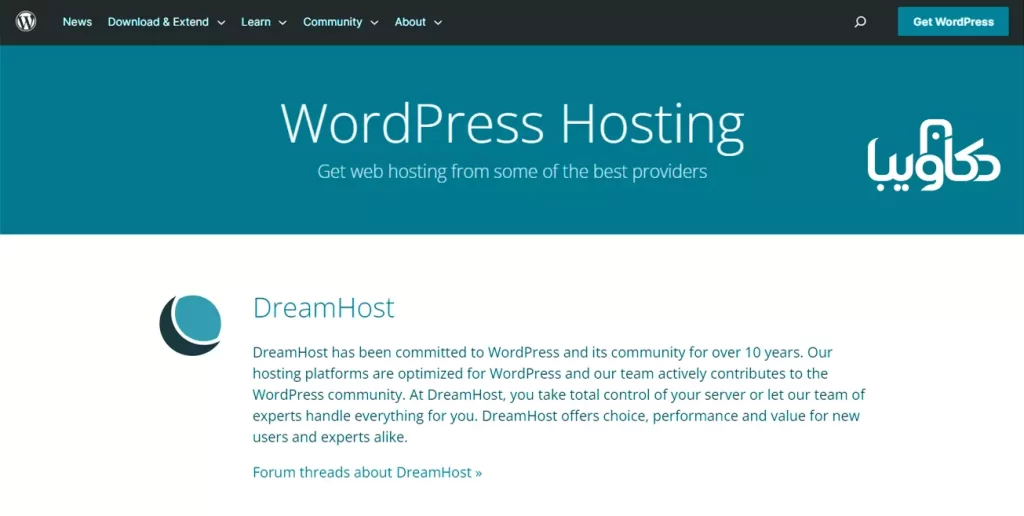Open the About menu

[x=410, y=22]
